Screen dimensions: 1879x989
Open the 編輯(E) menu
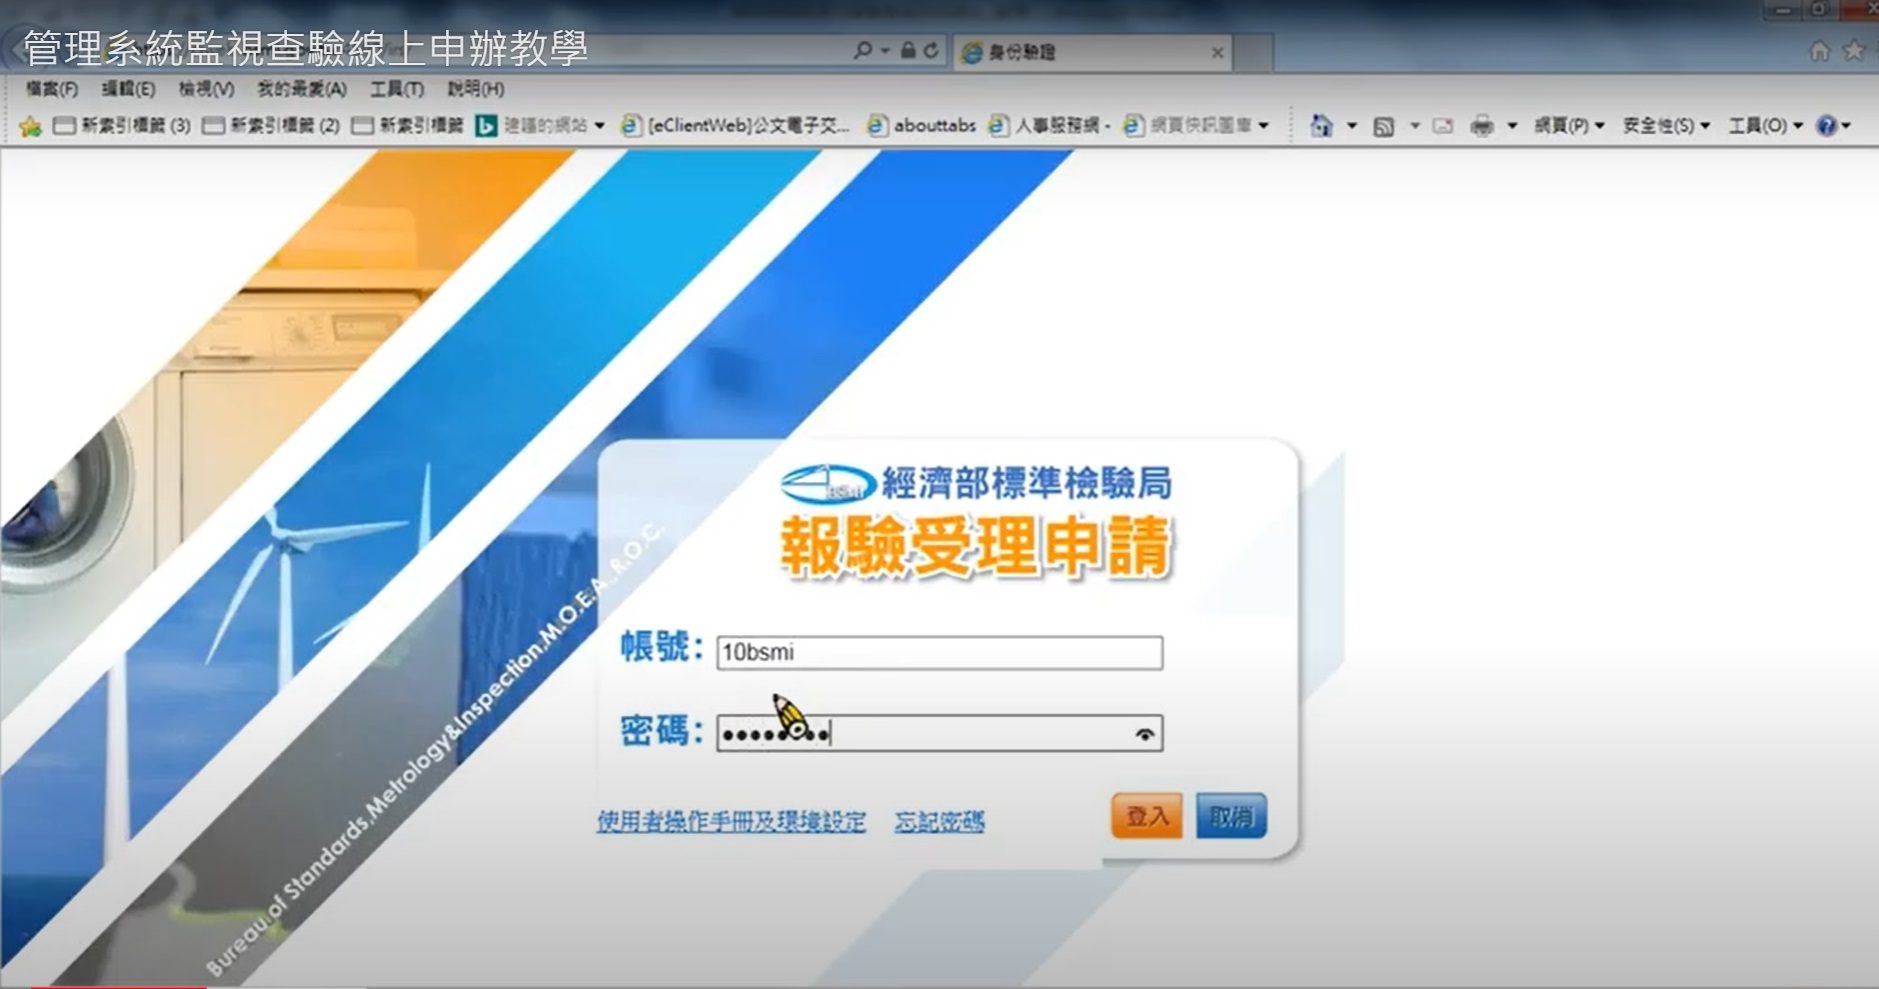(128, 89)
